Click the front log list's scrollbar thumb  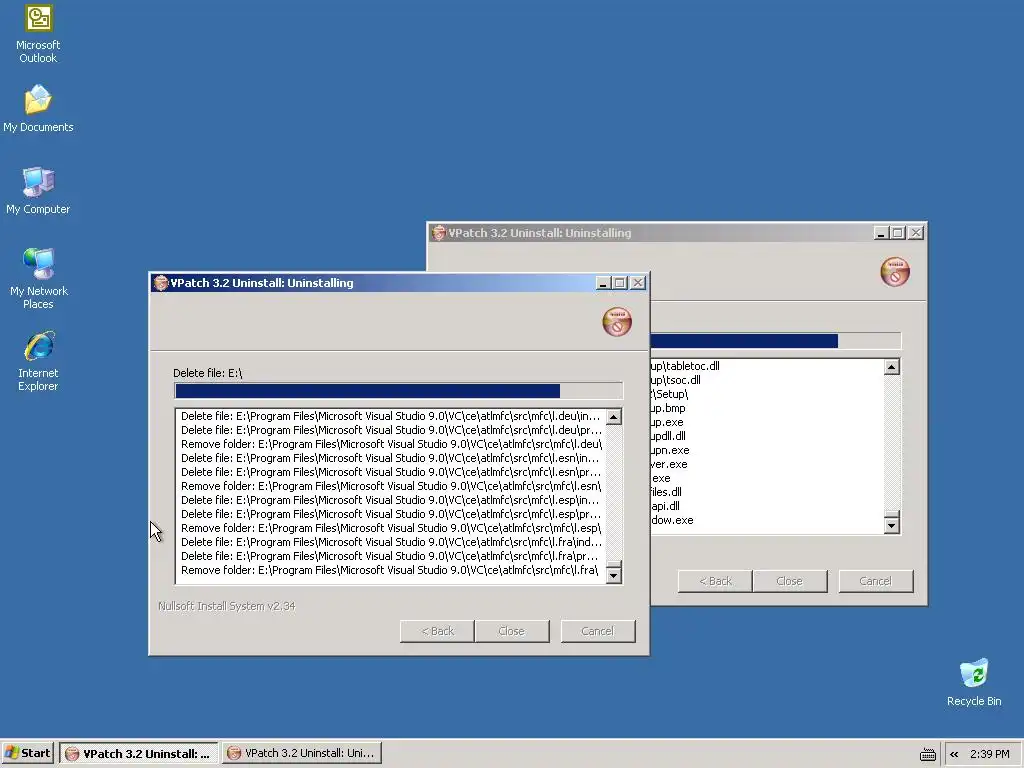613,564
